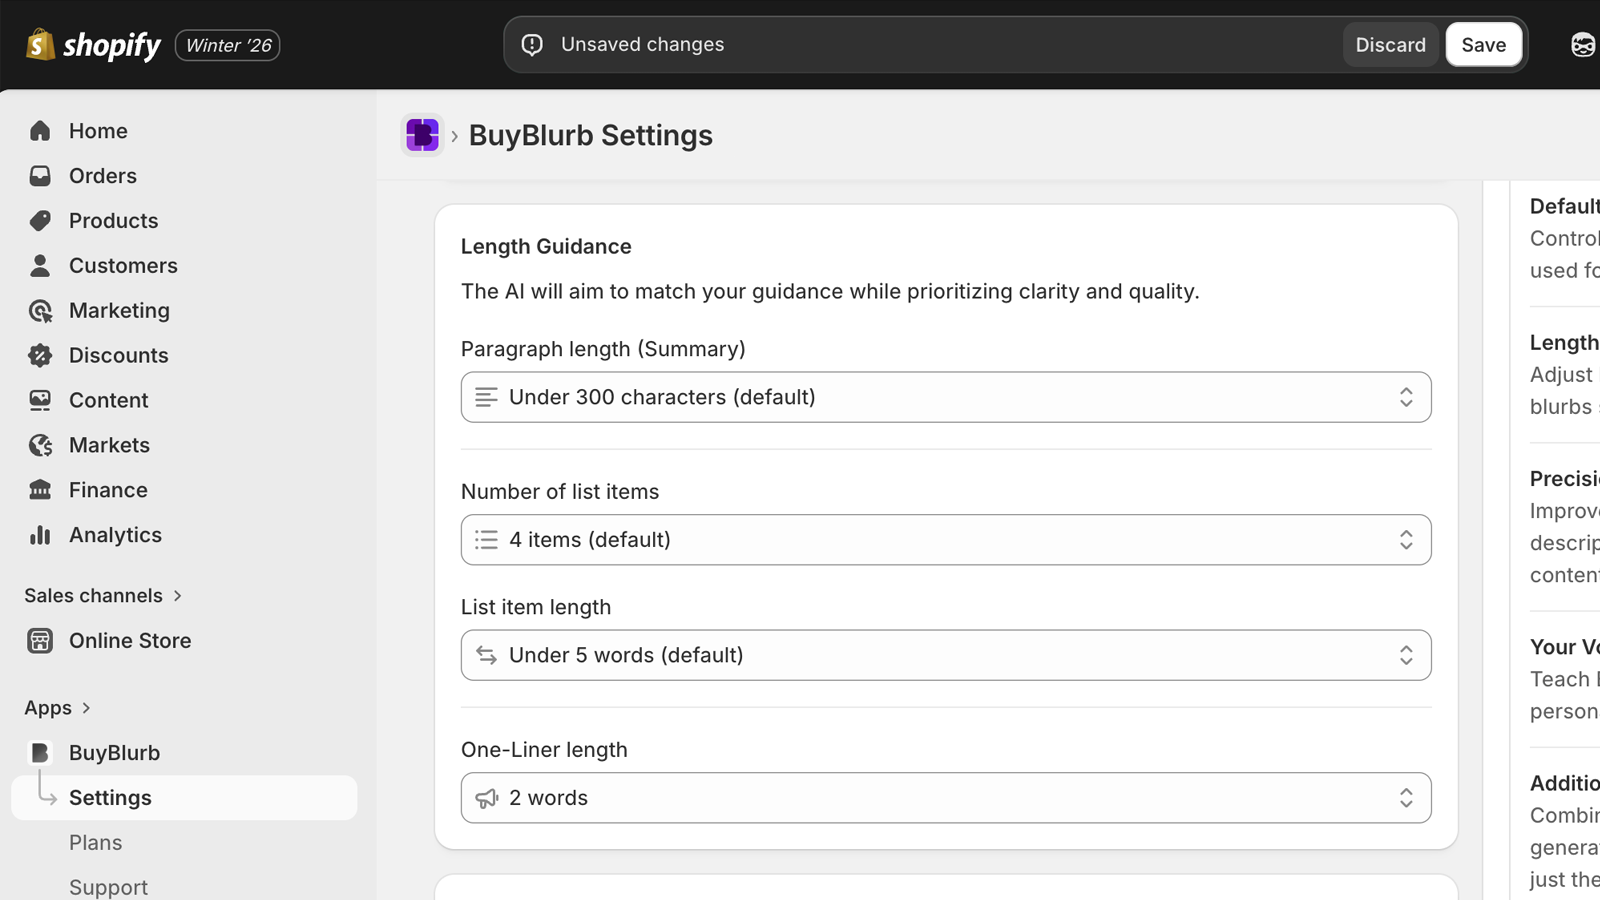1600x900 pixels.
Task: Discard the unsaved changes
Action: click(1390, 44)
